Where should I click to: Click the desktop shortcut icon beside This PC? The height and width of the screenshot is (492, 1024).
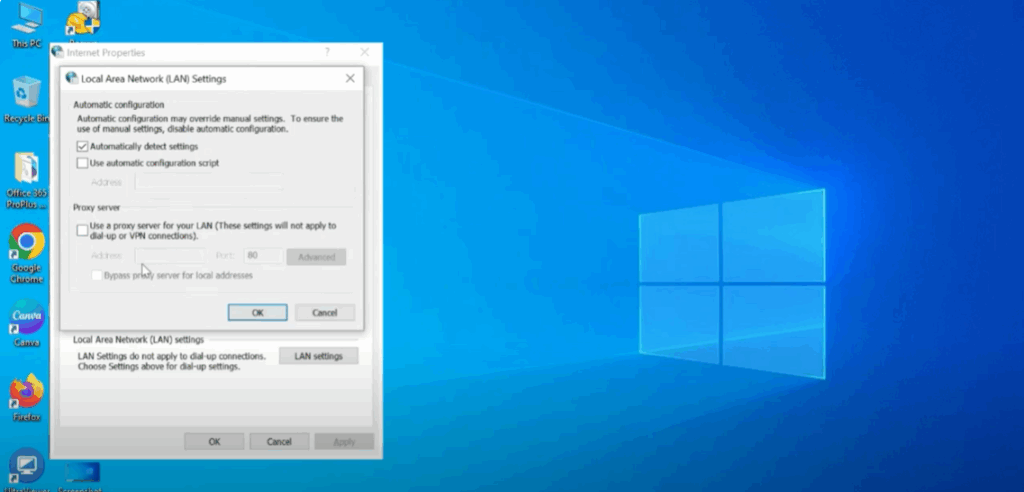(x=83, y=22)
